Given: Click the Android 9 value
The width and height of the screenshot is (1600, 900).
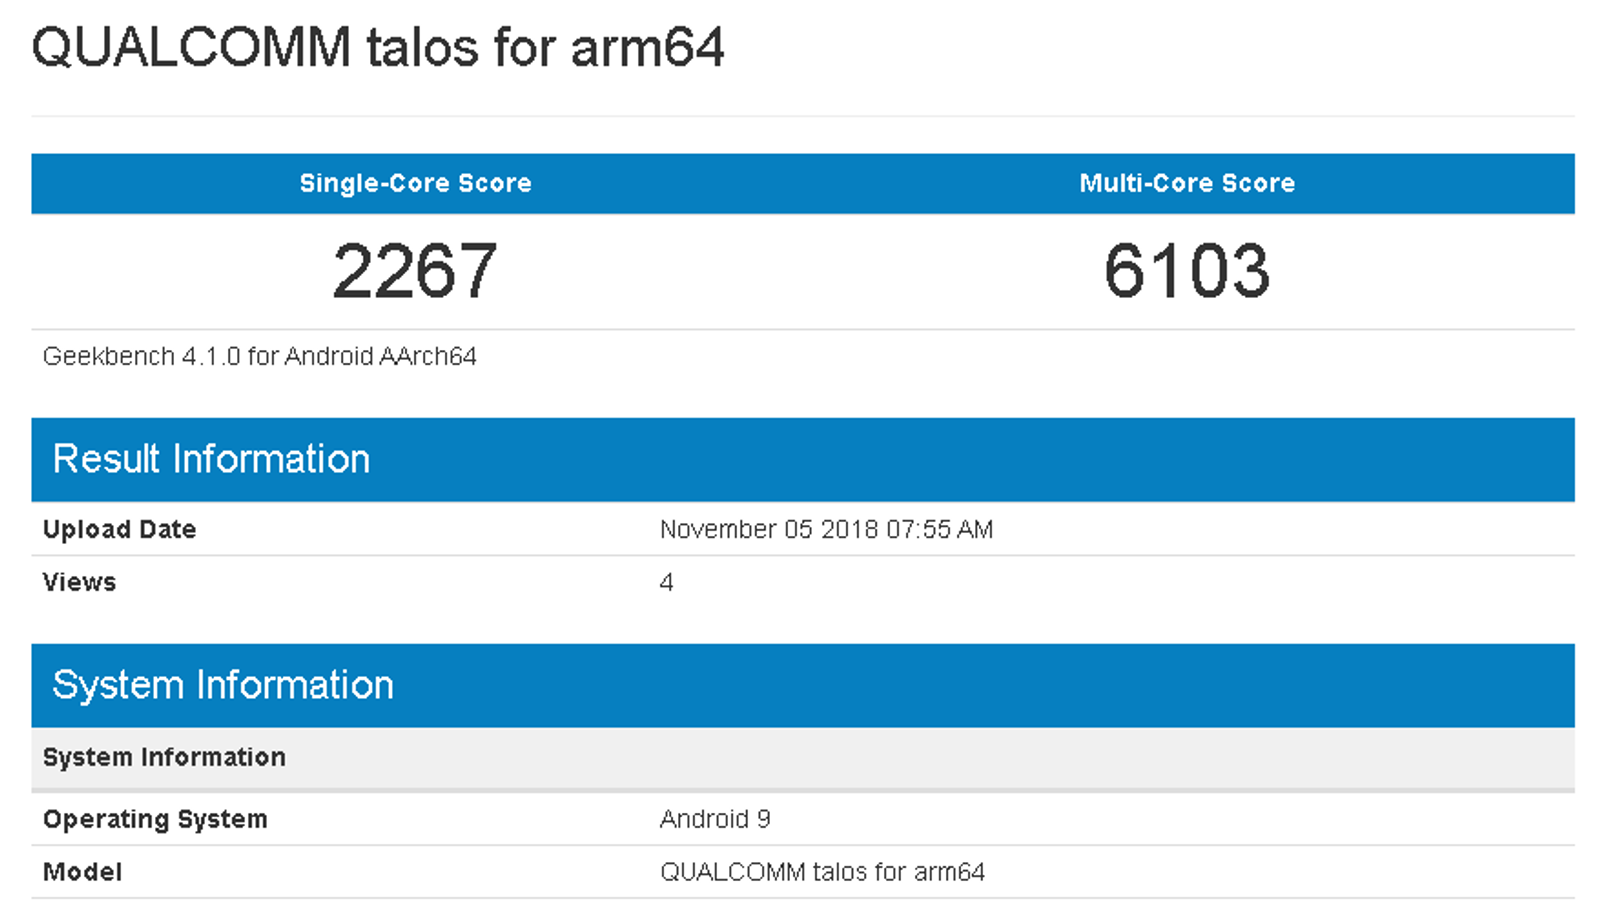Looking at the screenshot, I should click(x=715, y=819).
